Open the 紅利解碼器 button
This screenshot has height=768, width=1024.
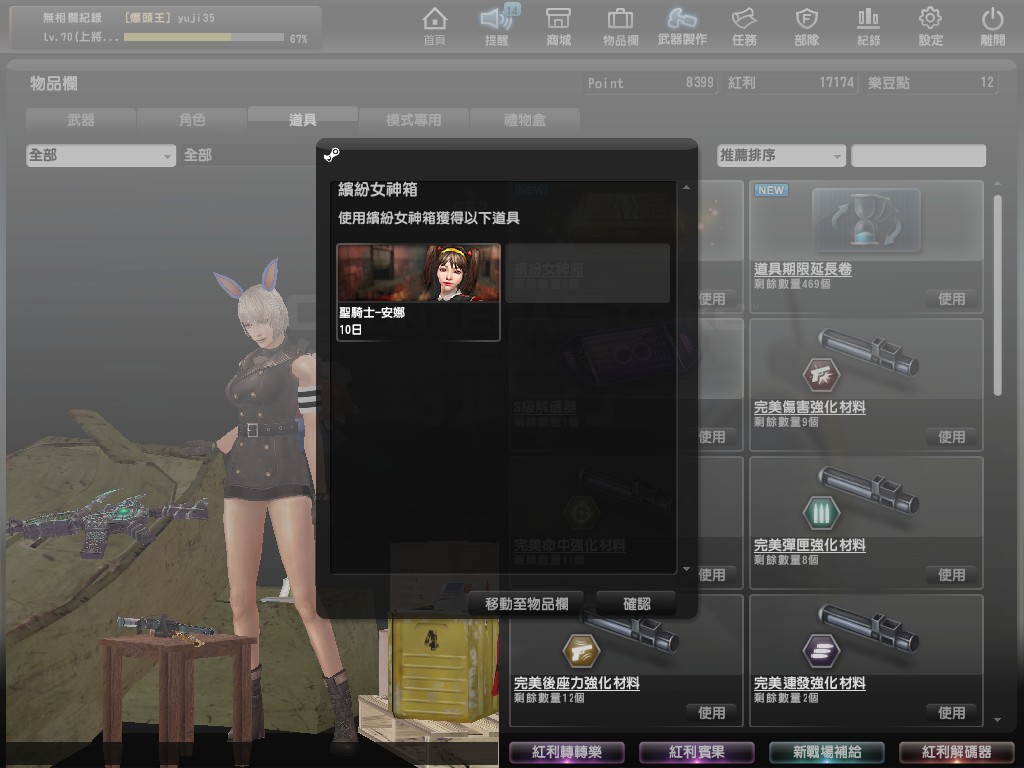[957, 752]
